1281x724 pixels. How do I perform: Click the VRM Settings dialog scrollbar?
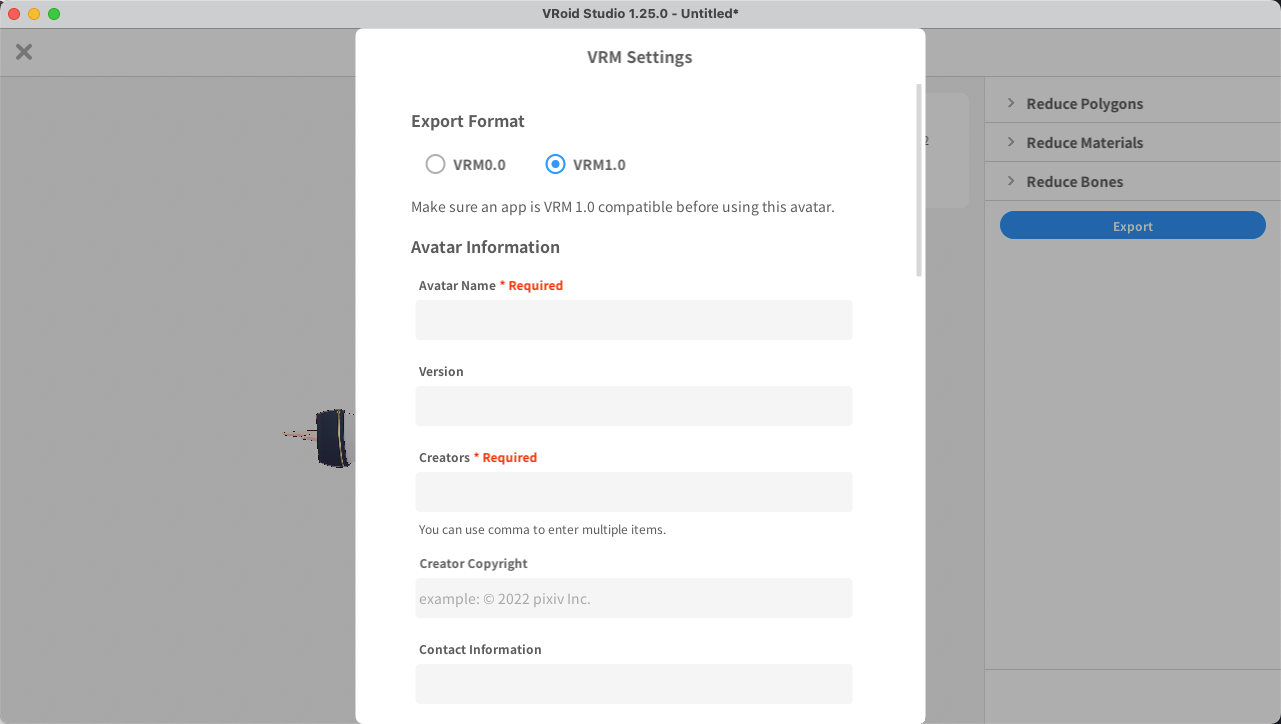click(x=919, y=180)
